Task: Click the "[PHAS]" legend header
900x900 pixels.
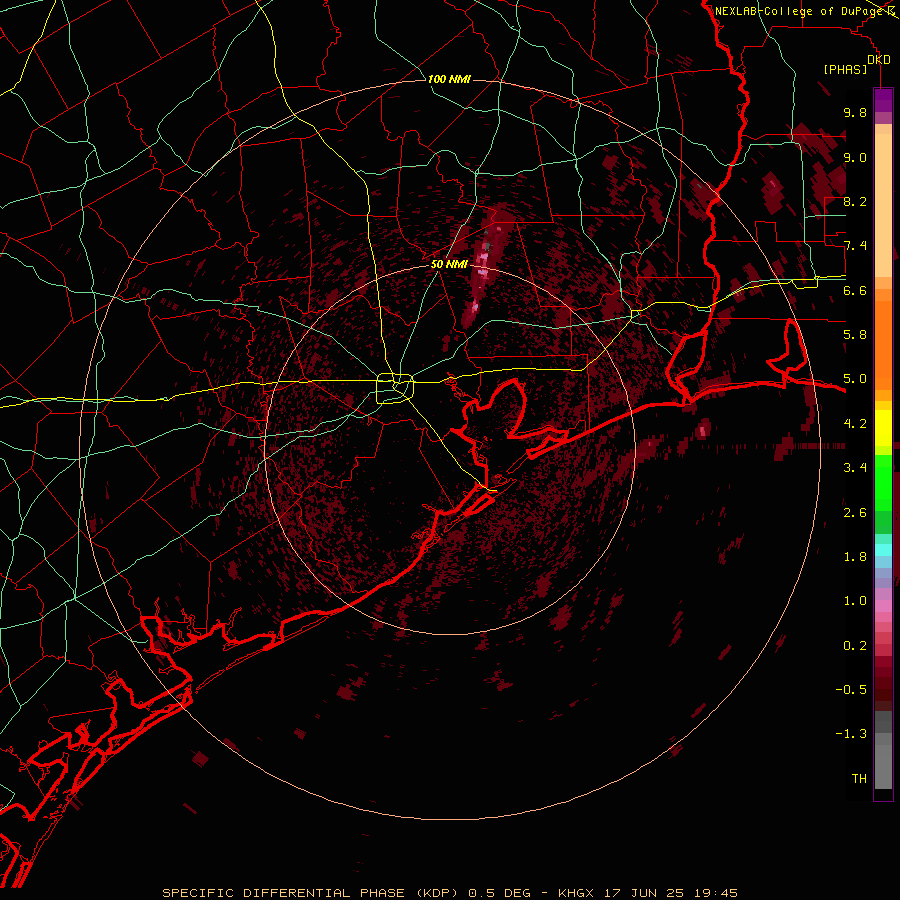Action: (x=845, y=69)
